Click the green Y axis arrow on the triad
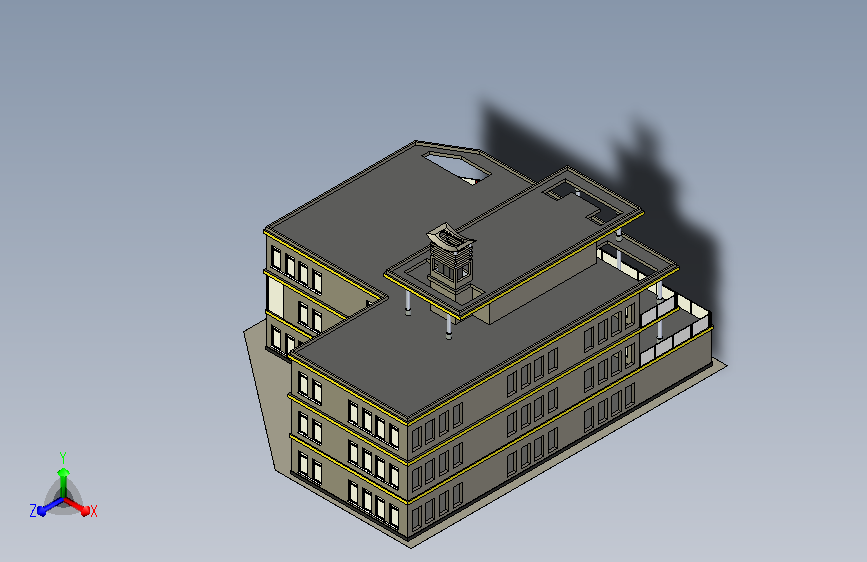Screen dimensions: 867x562 [x=63, y=481]
